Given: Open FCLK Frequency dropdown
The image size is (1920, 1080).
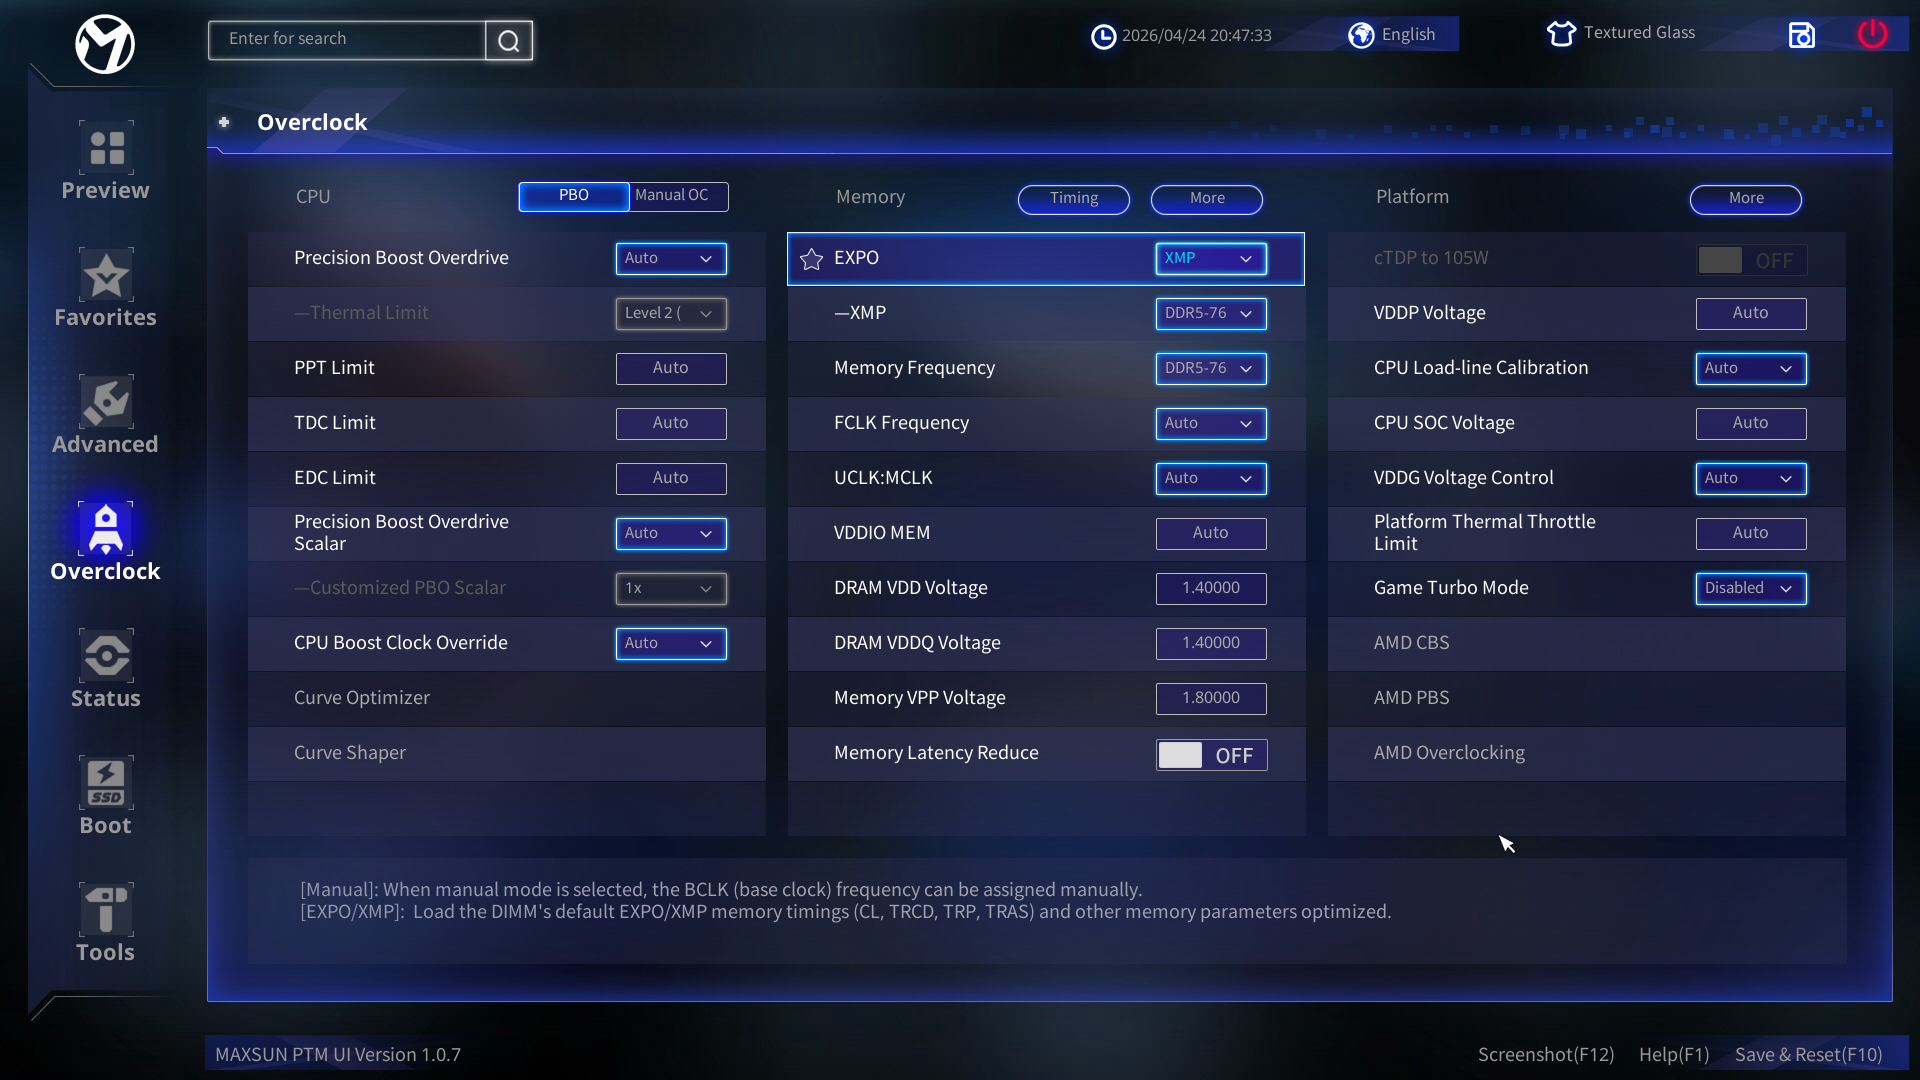Looking at the screenshot, I should tap(1211, 424).
